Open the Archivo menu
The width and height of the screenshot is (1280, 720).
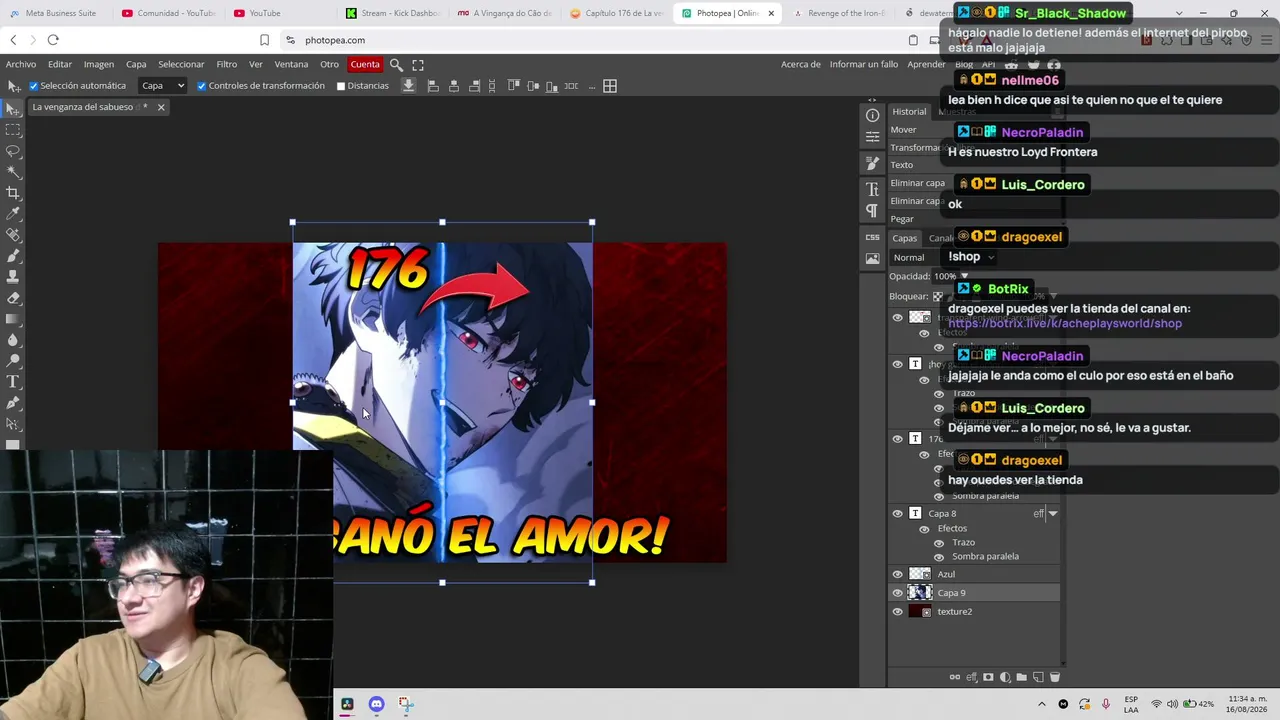point(21,64)
